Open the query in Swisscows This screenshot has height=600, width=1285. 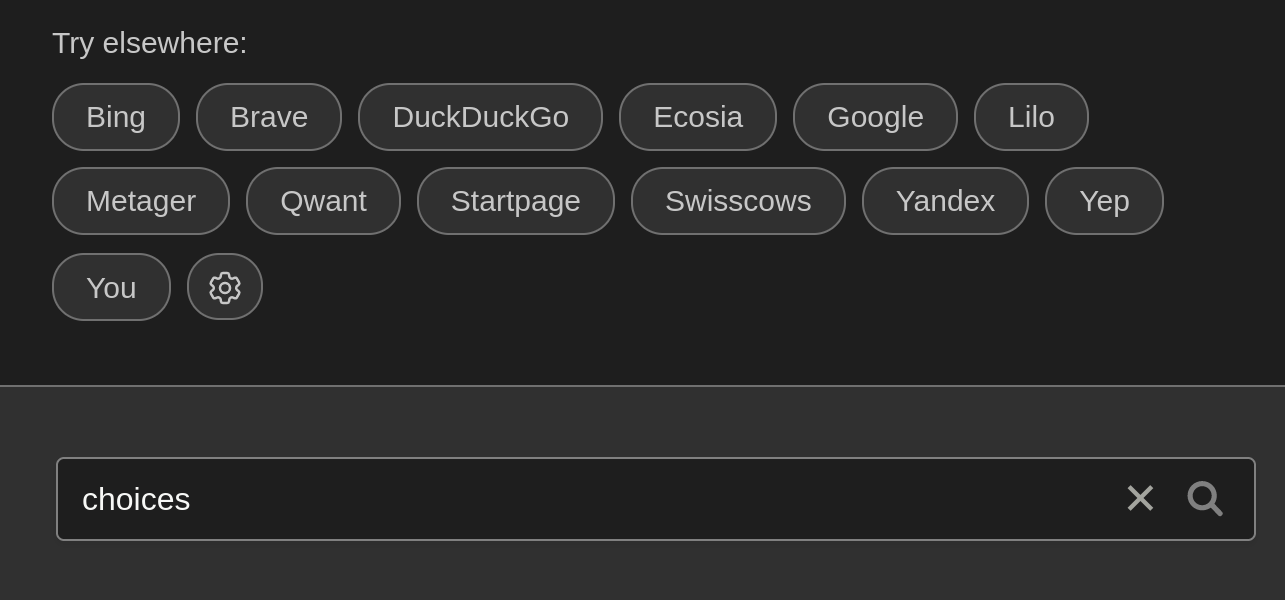(x=738, y=200)
